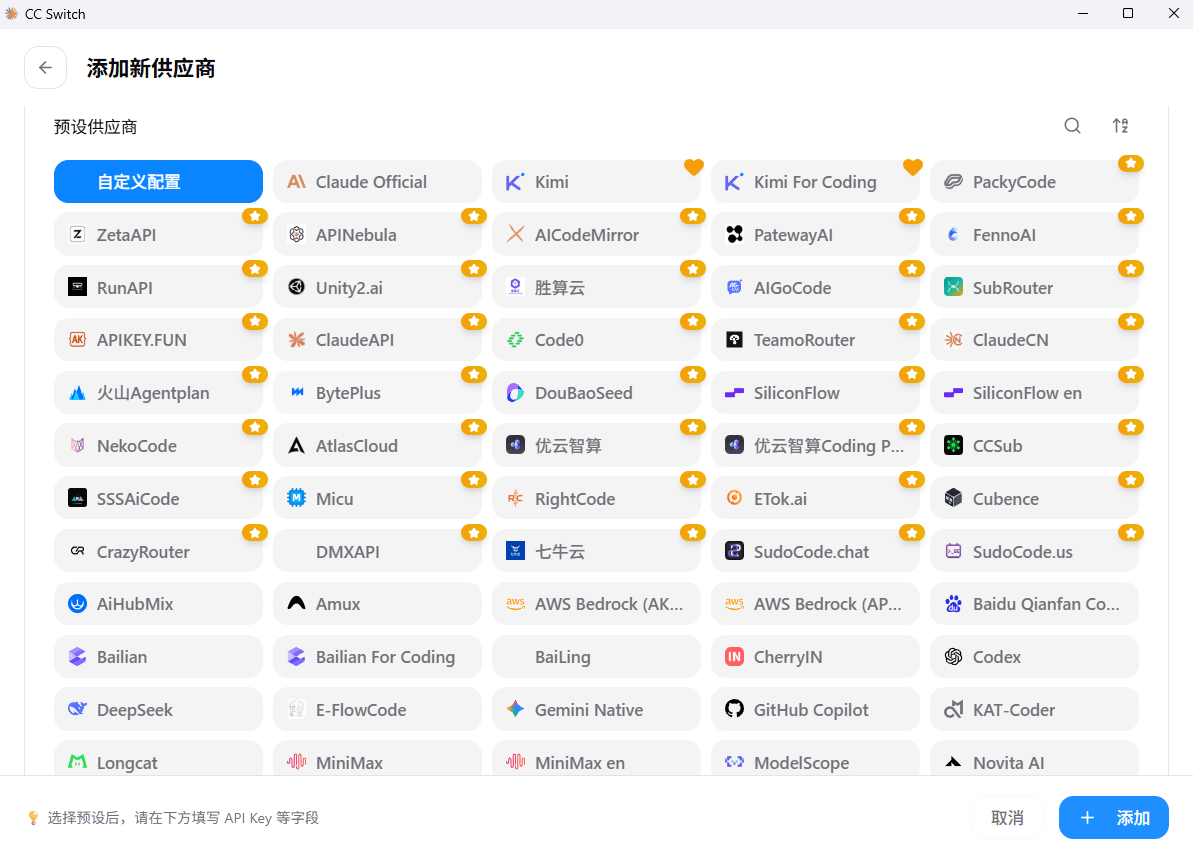Choose the SudoCode.chat provider
The width and height of the screenshot is (1193, 849).
[816, 551]
